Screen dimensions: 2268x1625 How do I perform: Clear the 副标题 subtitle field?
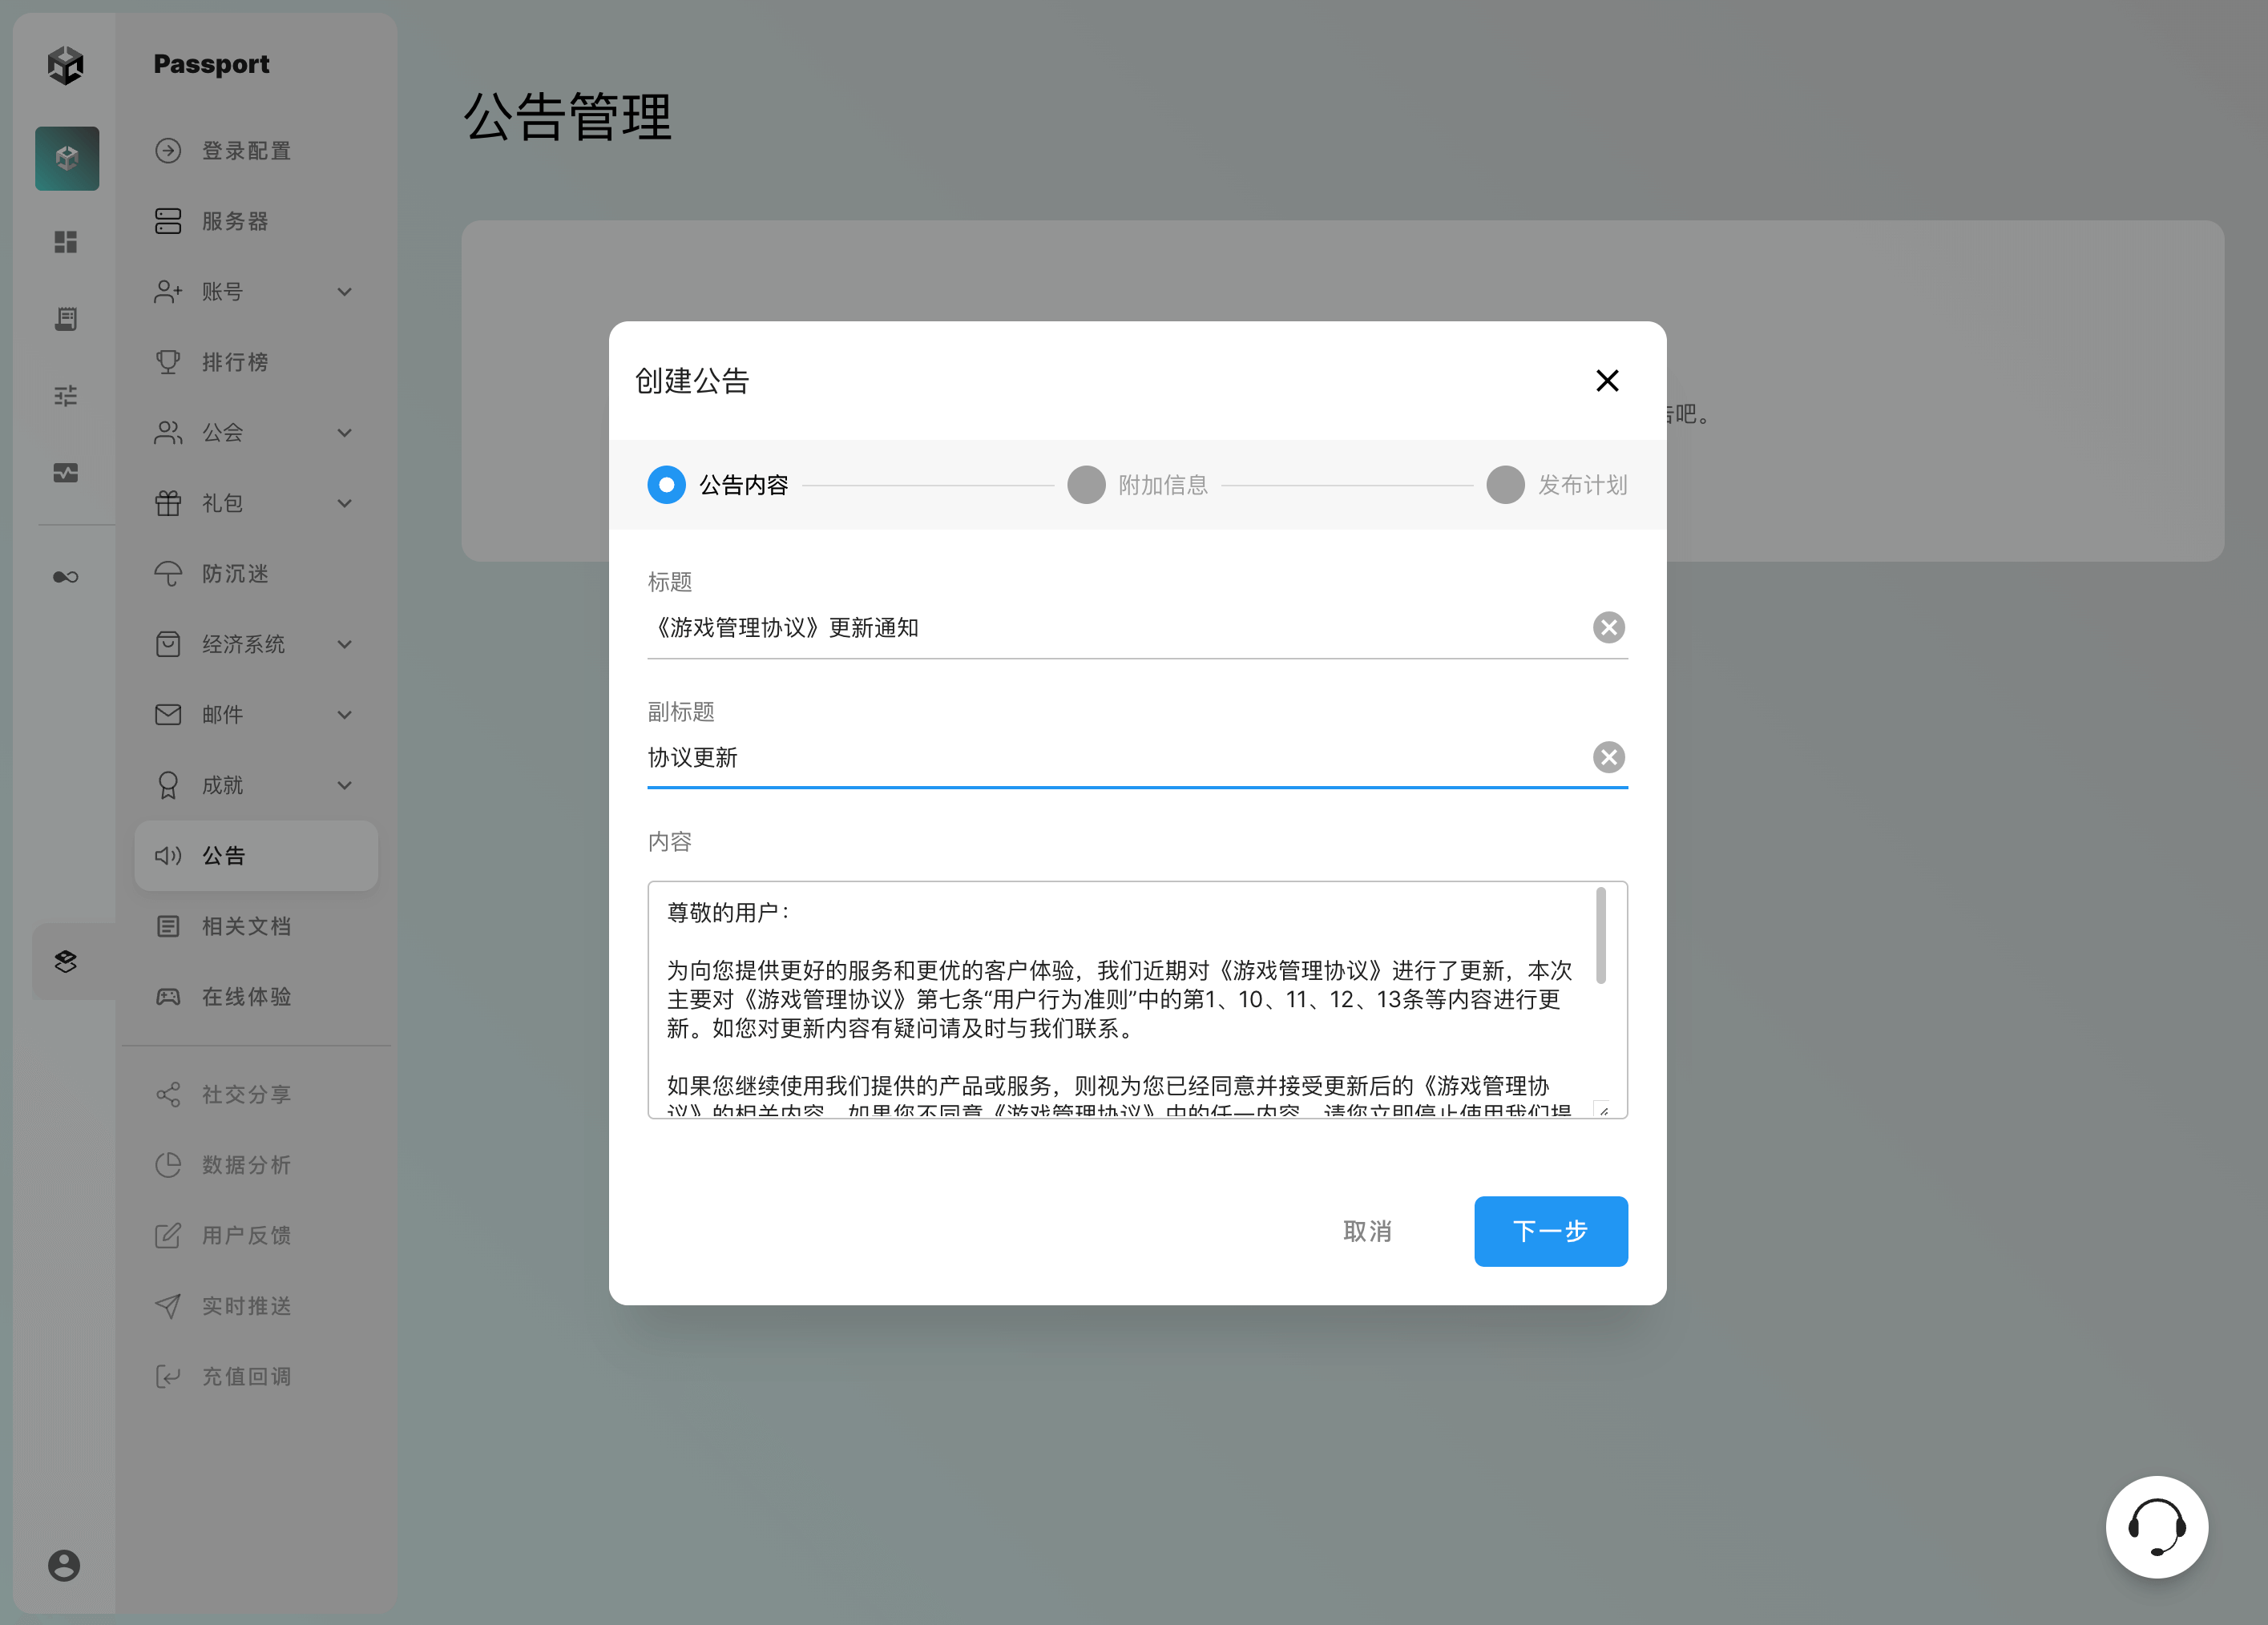pos(1608,757)
